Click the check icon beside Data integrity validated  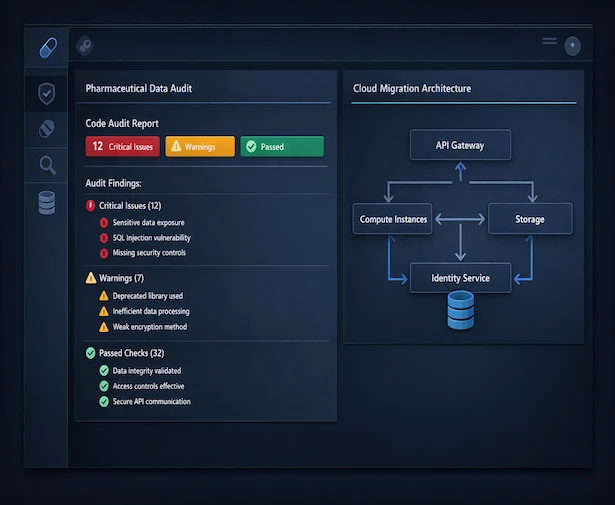pos(104,371)
